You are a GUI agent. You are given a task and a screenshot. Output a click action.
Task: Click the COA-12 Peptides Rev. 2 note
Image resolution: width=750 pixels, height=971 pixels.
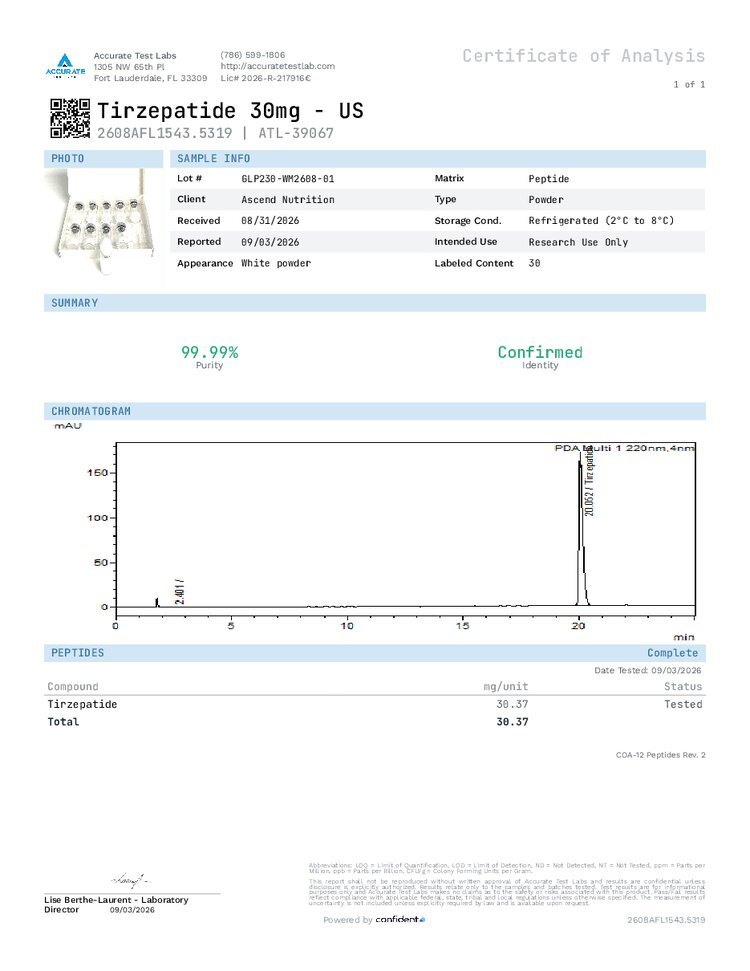[x=660, y=755]
